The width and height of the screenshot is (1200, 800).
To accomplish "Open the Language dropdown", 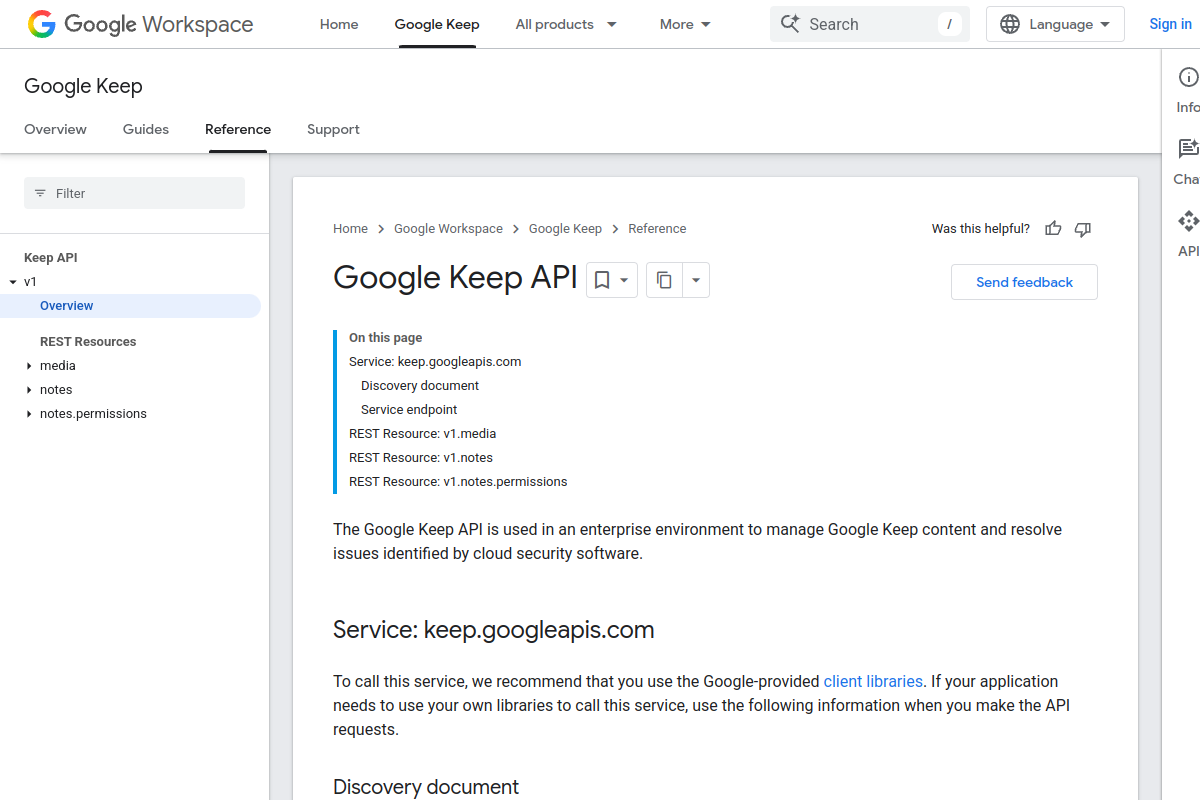I will [x=1055, y=24].
